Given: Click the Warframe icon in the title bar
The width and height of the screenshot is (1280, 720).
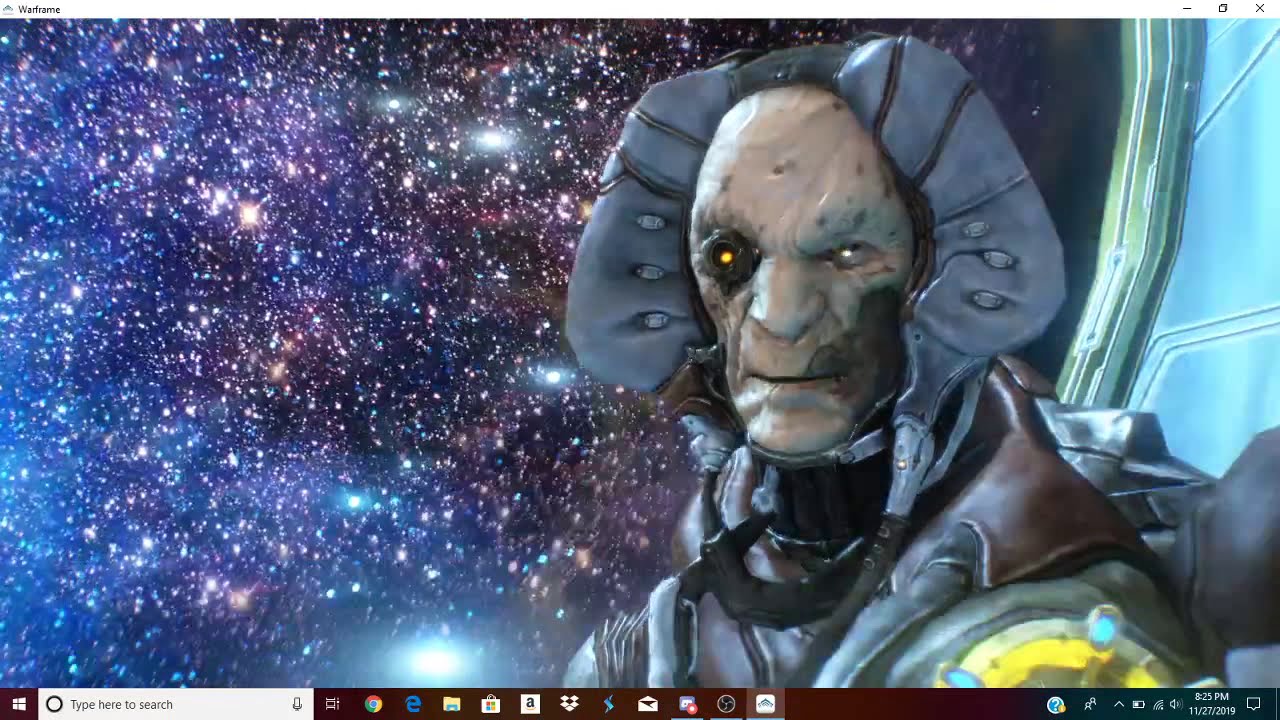Looking at the screenshot, I should 8,9.
